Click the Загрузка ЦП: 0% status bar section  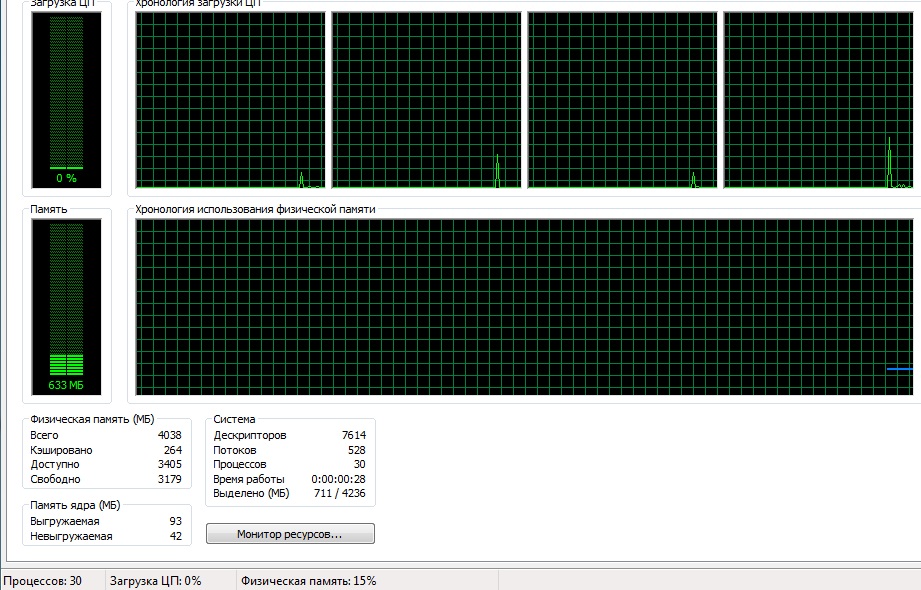pyautogui.click(x=155, y=581)
